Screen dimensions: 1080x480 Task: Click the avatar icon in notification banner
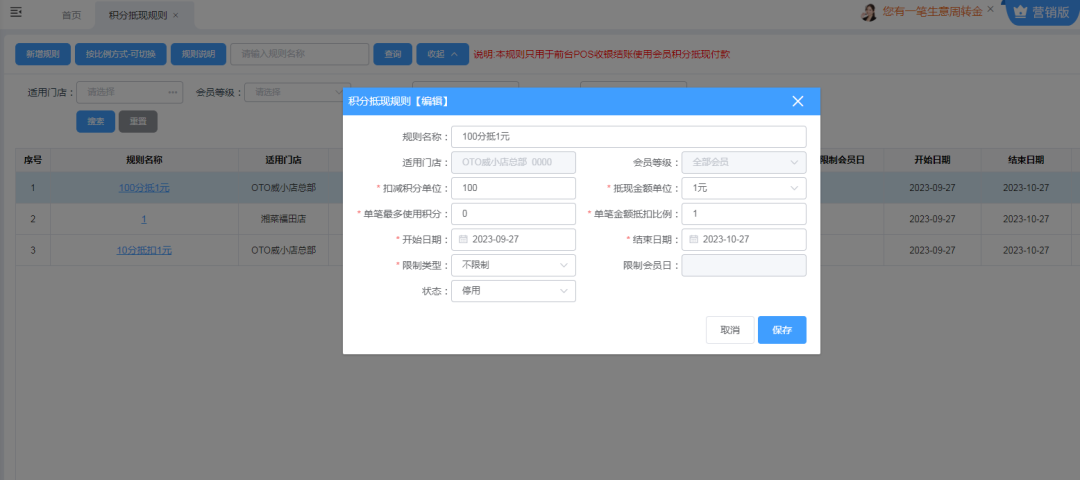coord(869,12)
